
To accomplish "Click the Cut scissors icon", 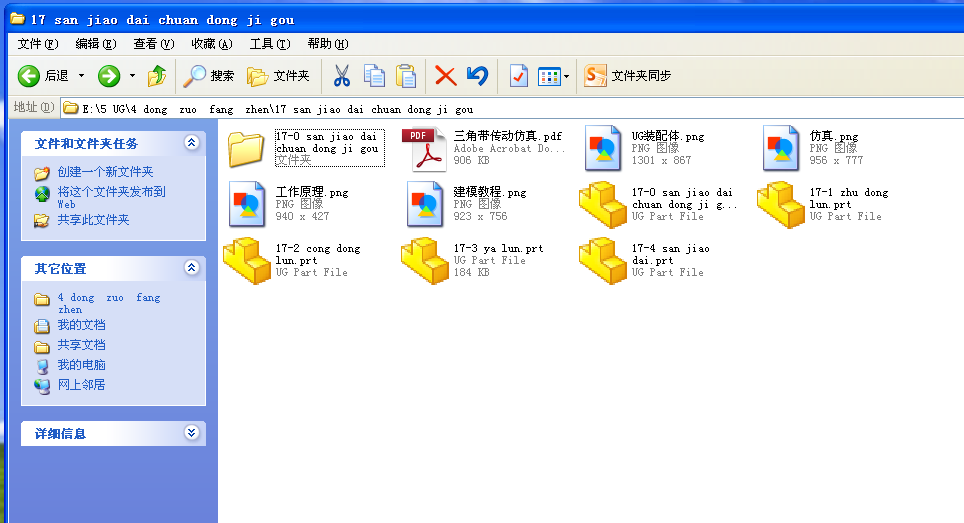I will tap(342, 76).
